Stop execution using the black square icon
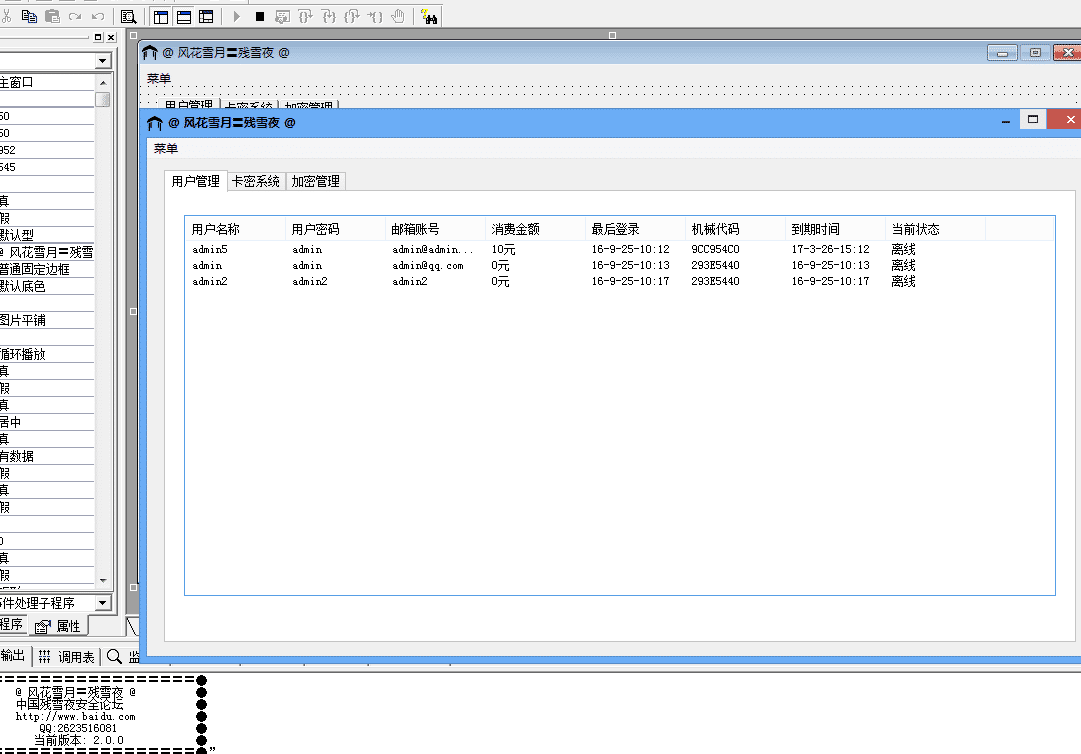Viewport: 1081px width, 754px height. click(x=260, y=15)
